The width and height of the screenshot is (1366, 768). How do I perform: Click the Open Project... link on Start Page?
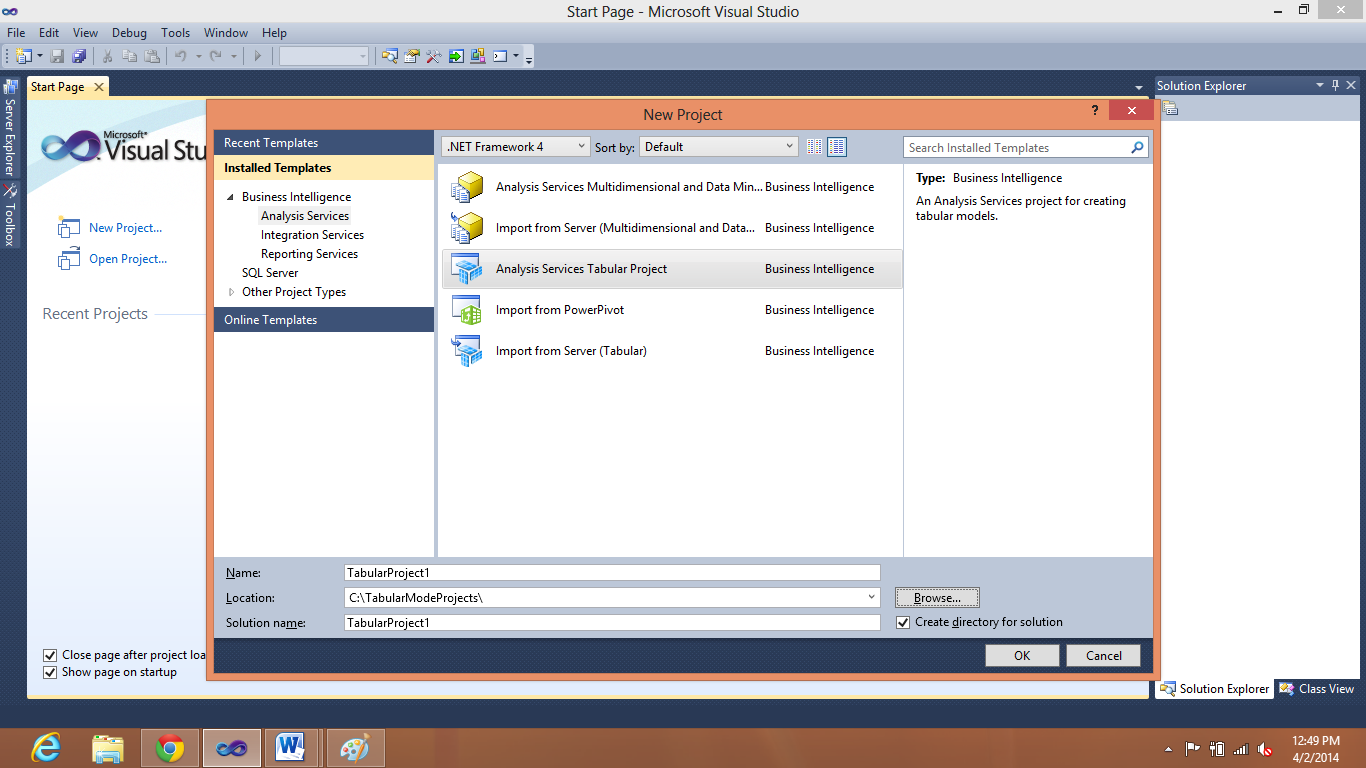pyautogui.click(x=128, y=259)
